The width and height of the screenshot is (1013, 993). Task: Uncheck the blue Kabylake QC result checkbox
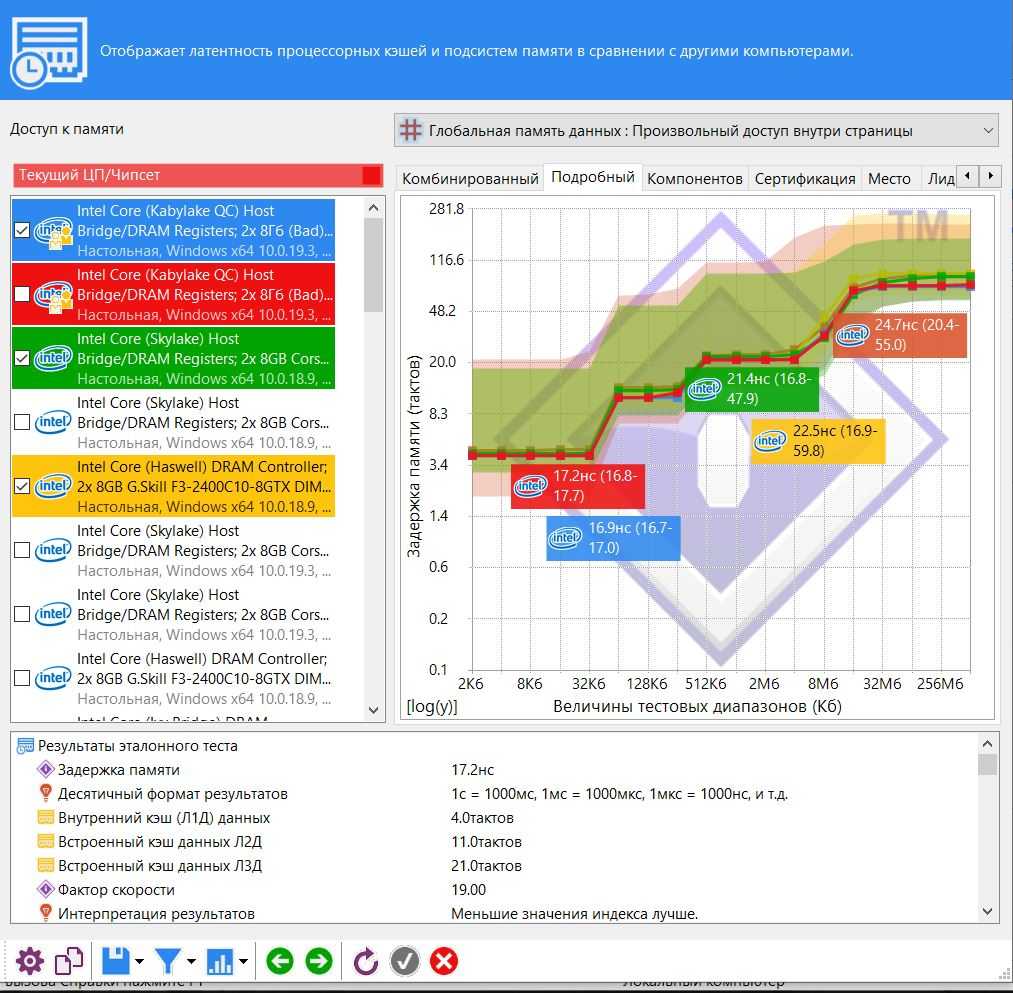point(23,230)
